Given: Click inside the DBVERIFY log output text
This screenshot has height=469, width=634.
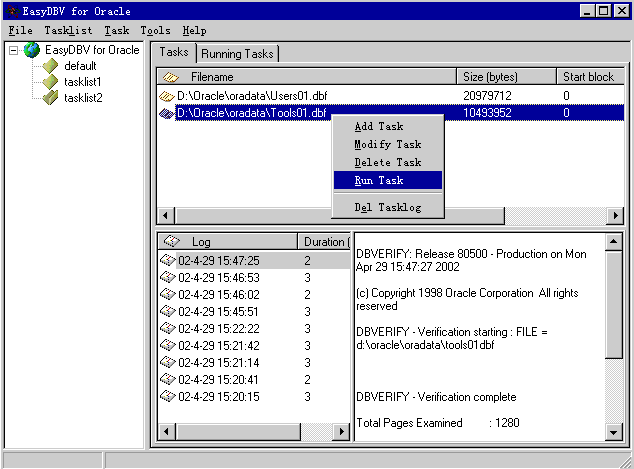Looking at the screenshot, I should 479,336.
